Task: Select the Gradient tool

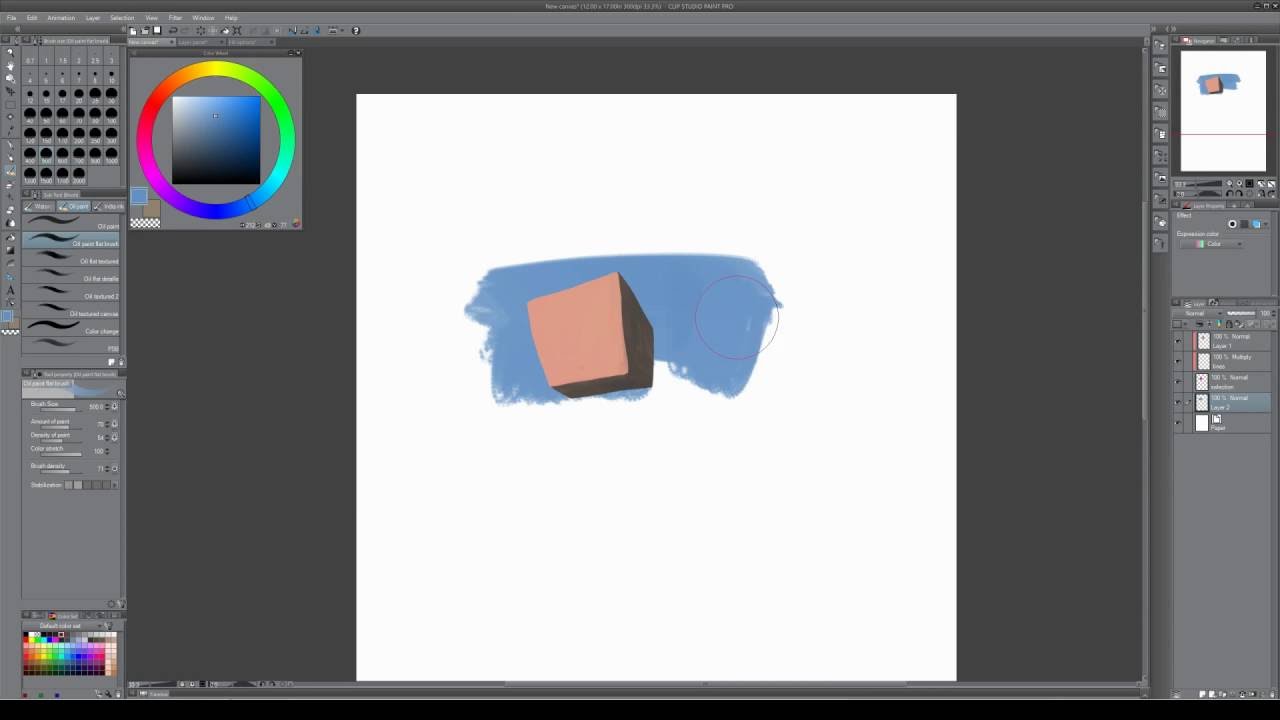Action: [x=11, y=250]
